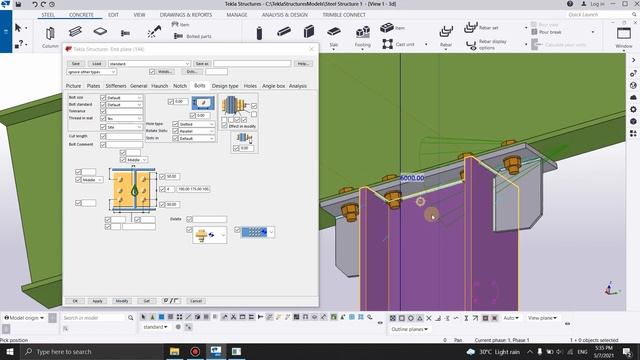The width and height of the screenshot is (640, 360).
Task: Click the Undo arrow in title bar
Action: click(x=34, y=4)
